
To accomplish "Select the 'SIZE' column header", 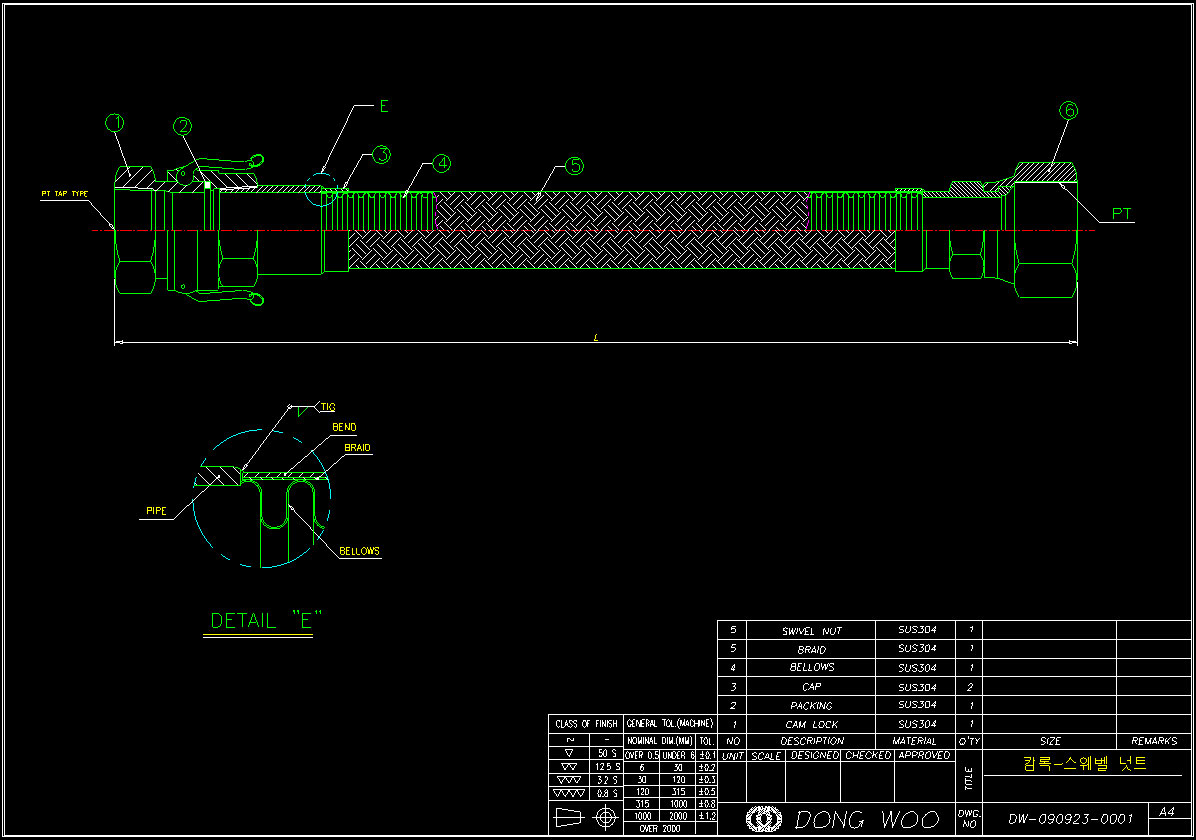I will click(x=1050, y=741).
